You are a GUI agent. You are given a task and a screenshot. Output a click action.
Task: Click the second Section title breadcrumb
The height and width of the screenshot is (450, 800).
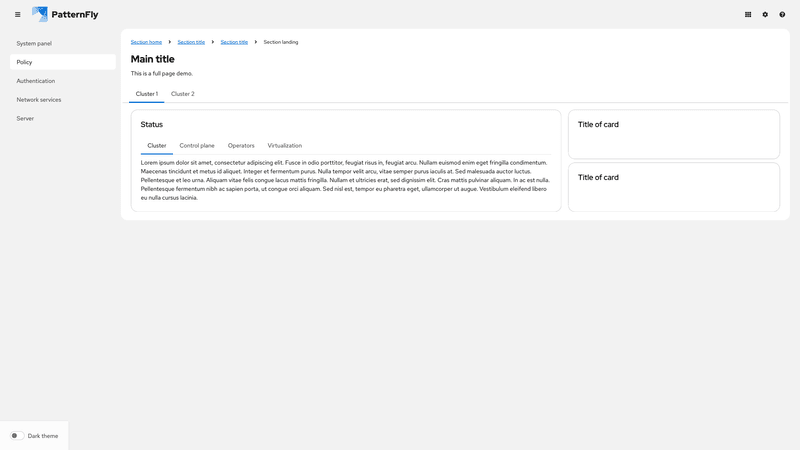[234, 42]
